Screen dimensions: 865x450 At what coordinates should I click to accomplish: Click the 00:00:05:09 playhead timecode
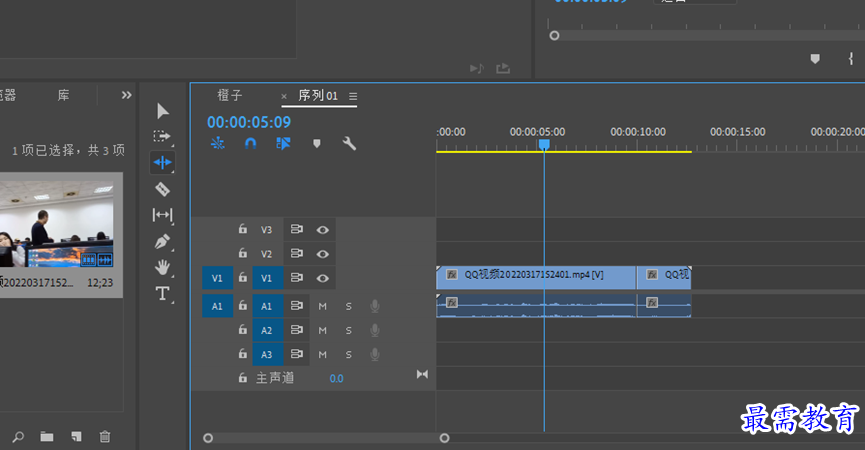point(249,122)
